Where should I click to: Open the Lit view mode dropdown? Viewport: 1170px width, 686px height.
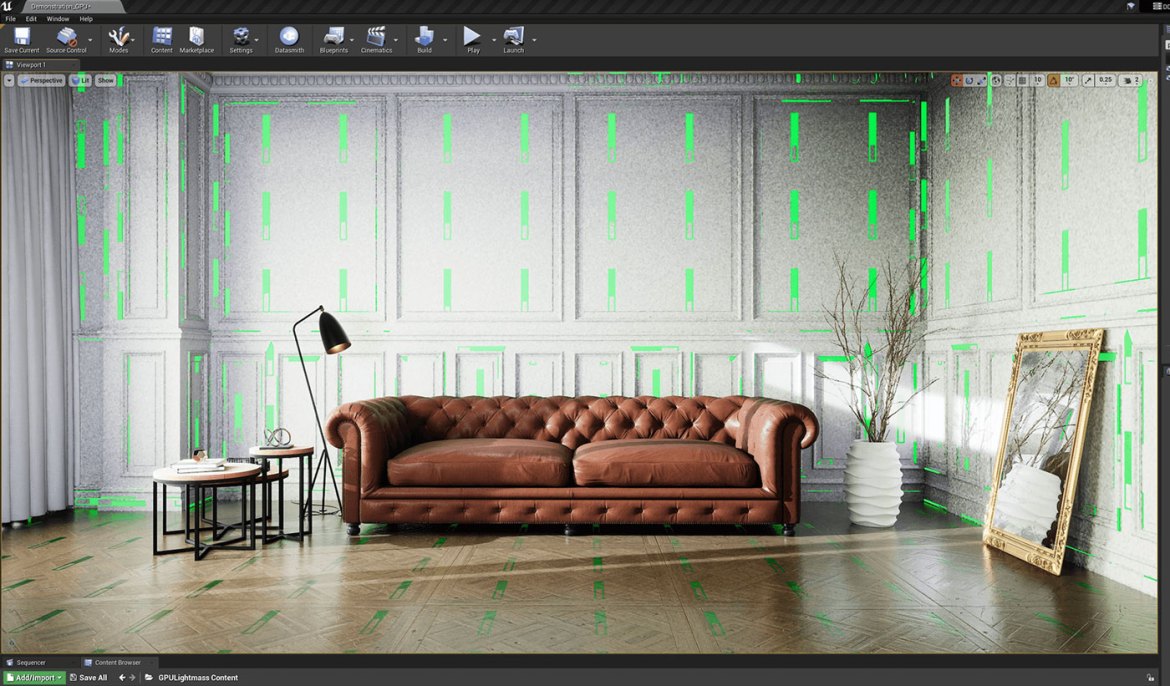(81, 80)
